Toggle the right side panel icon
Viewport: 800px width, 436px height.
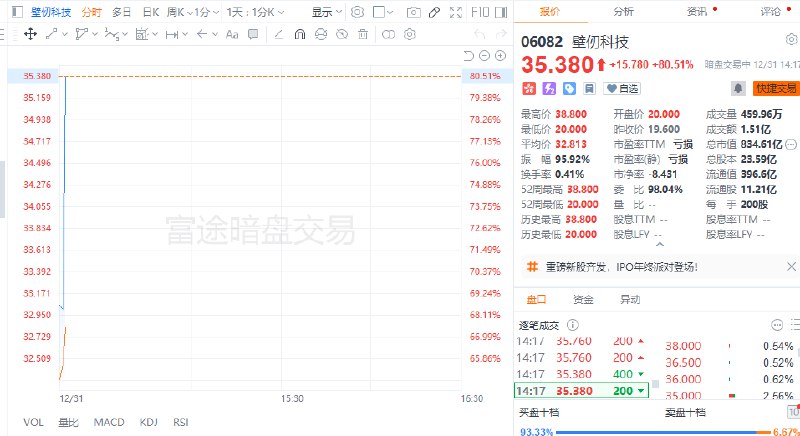[x=502, y=12]
